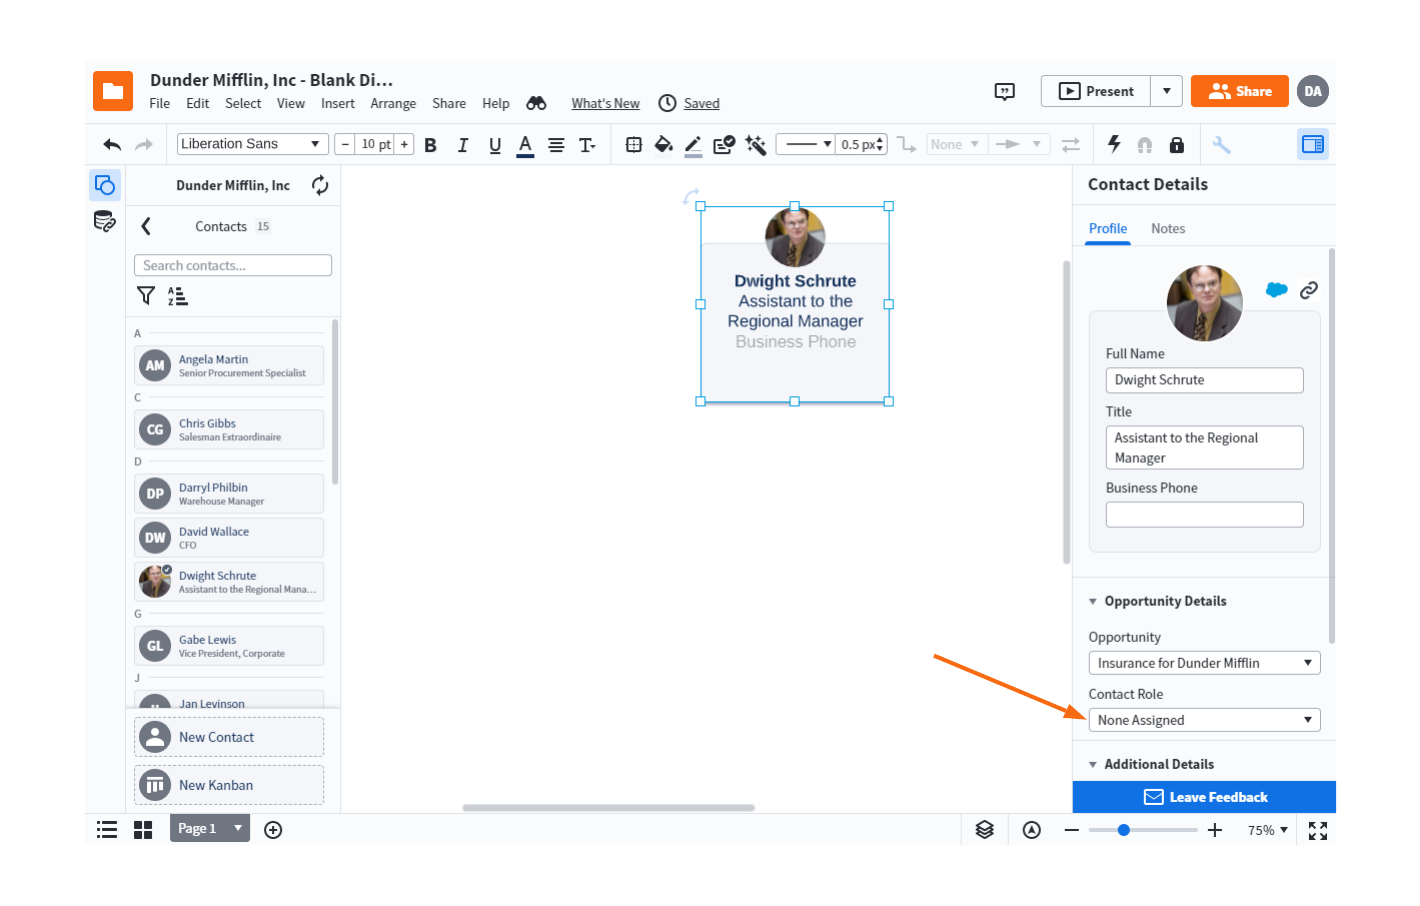1420x906 pixels.
Task: Select the shapes panel sidebar icon
Action: coord(105,185)
